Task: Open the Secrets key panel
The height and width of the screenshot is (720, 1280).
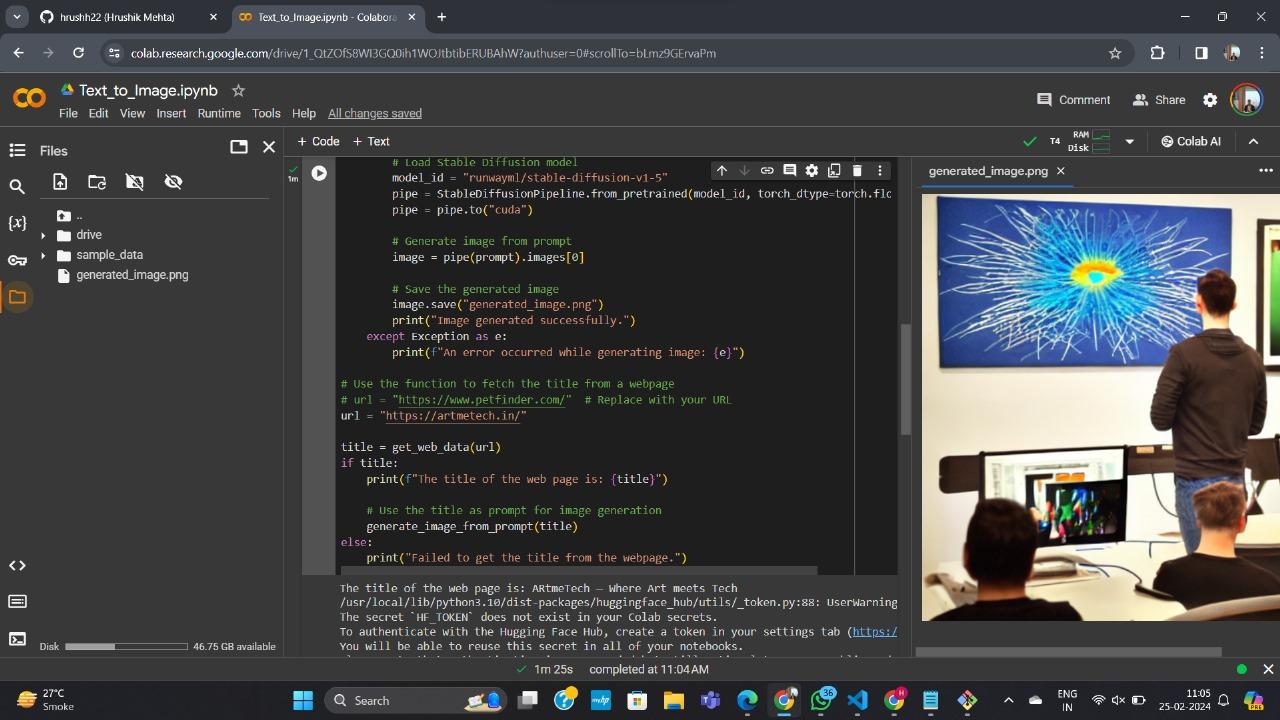Action: (x=17, y=260)
